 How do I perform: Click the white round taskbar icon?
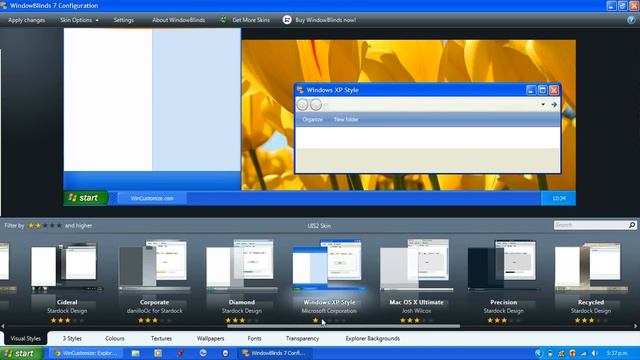[x=225, y=353]
